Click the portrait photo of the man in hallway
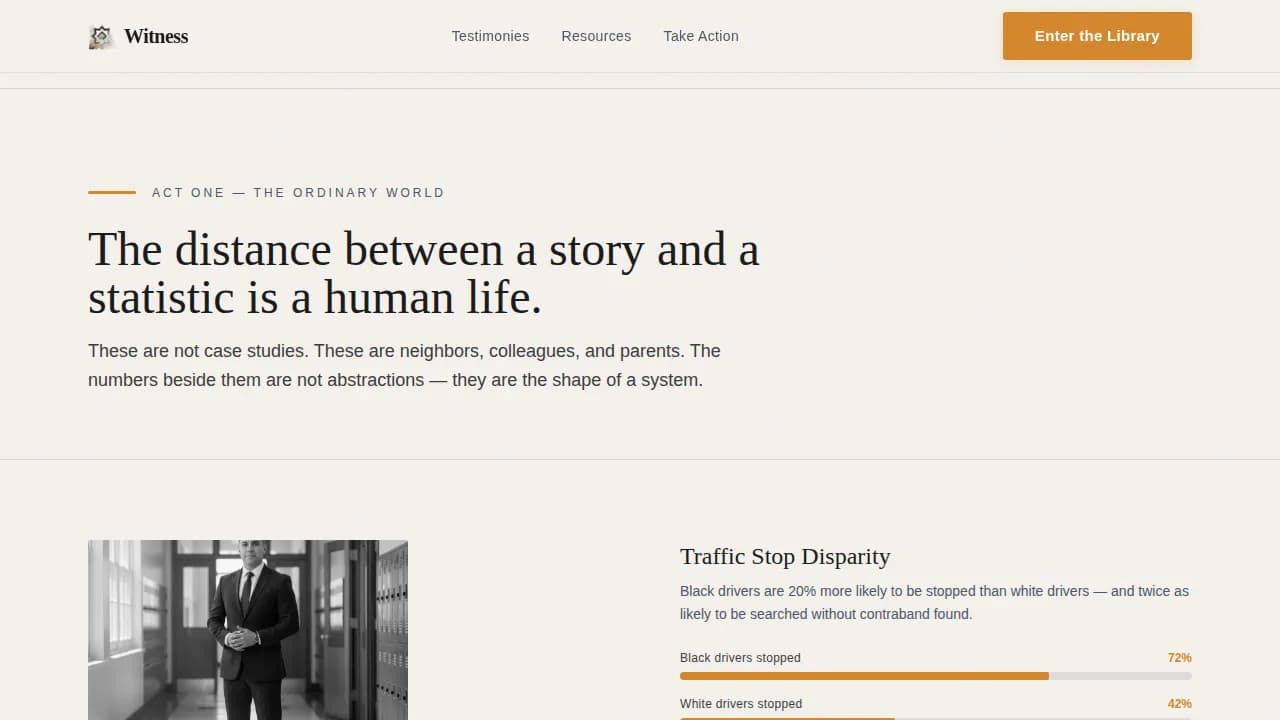Viewport: 1280px width, 720px height. pos(248,630)
